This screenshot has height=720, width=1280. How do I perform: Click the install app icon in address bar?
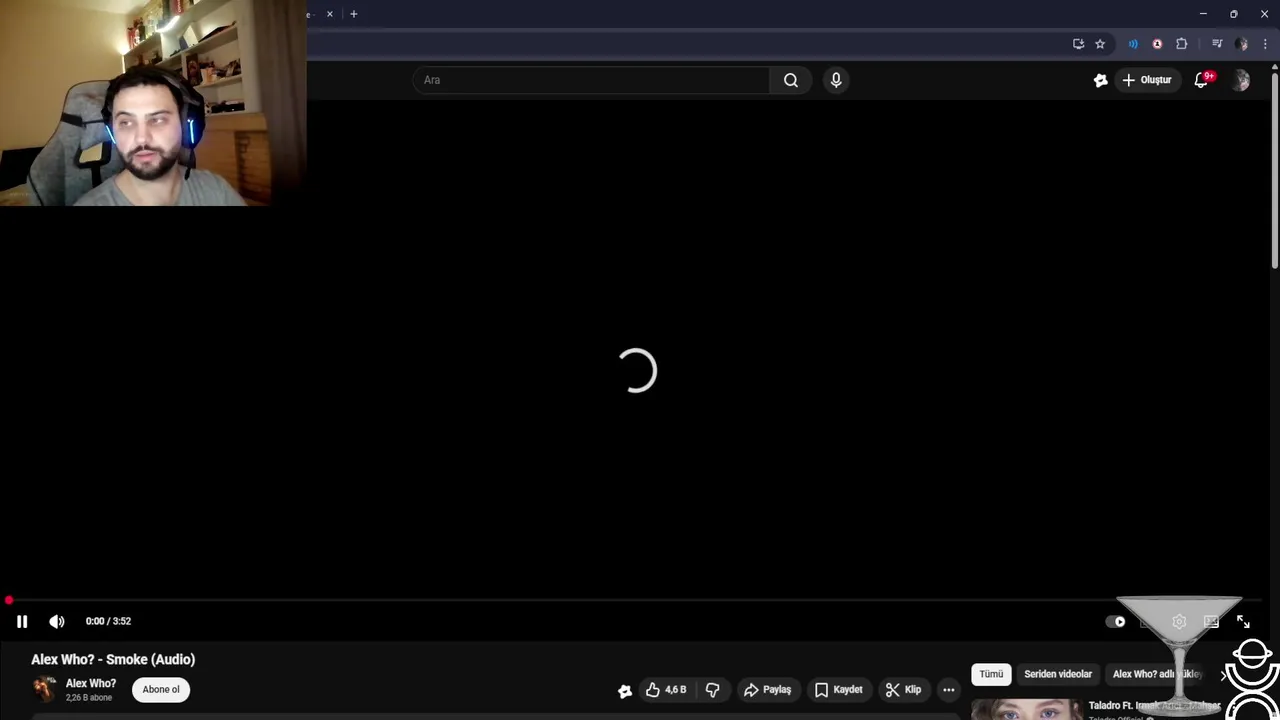tap(1078, 44)
